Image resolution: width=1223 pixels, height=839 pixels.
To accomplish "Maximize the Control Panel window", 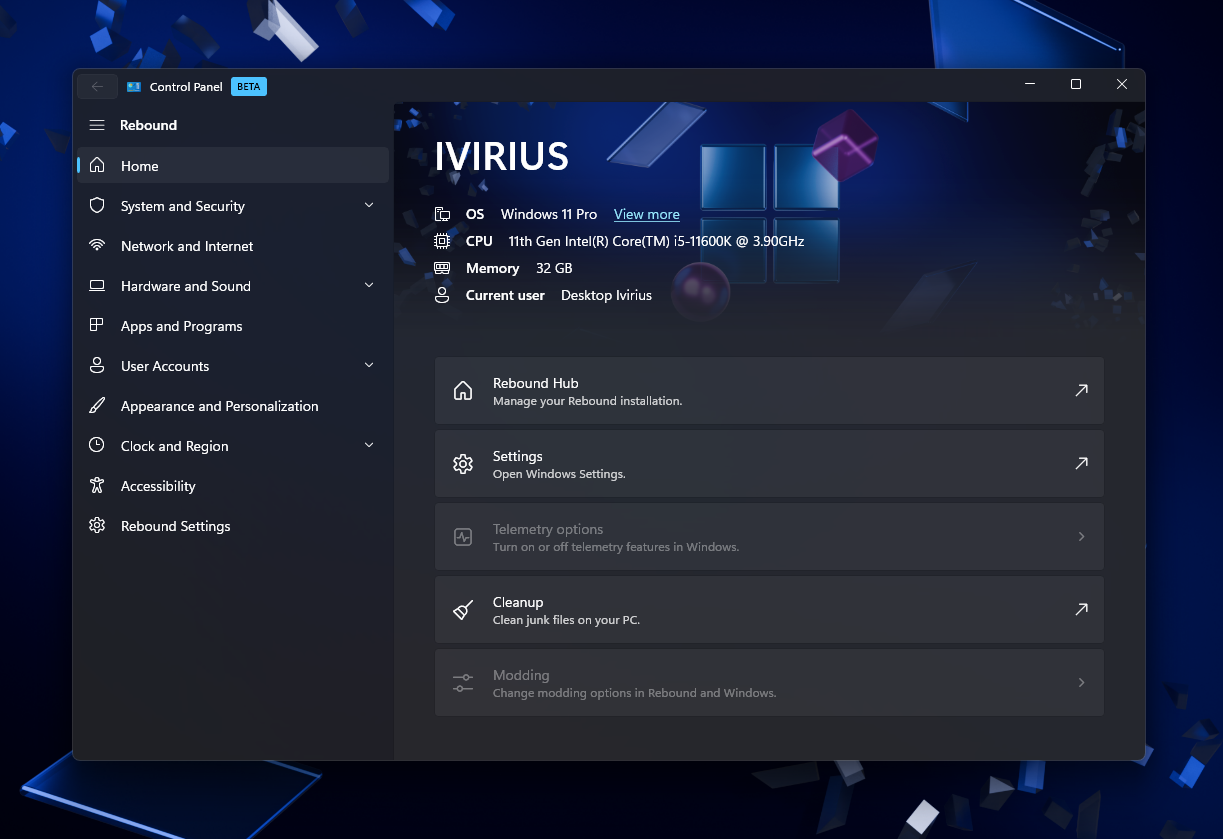I will point(1076,85).
